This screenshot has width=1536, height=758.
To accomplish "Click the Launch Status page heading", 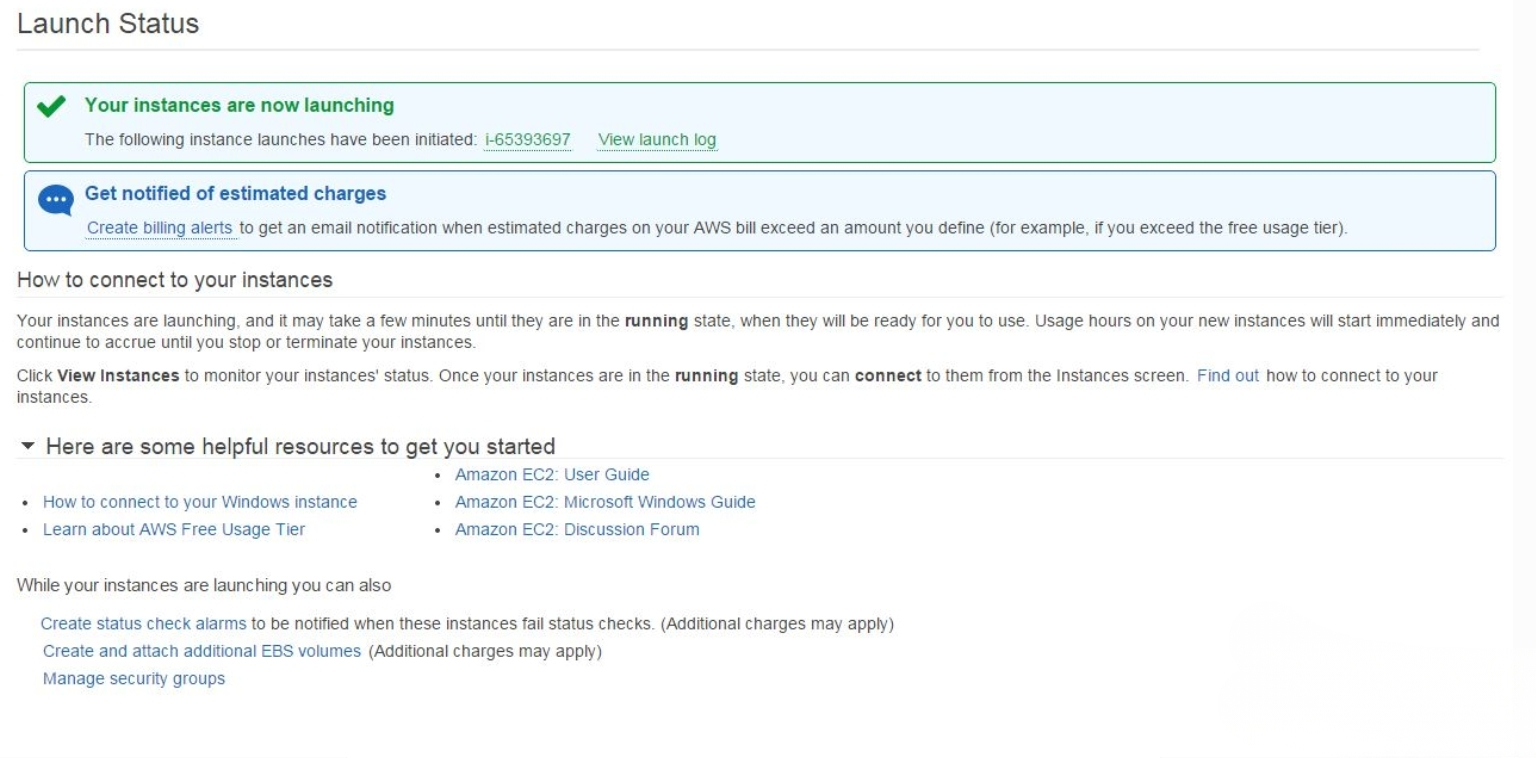I will (108, 25).
